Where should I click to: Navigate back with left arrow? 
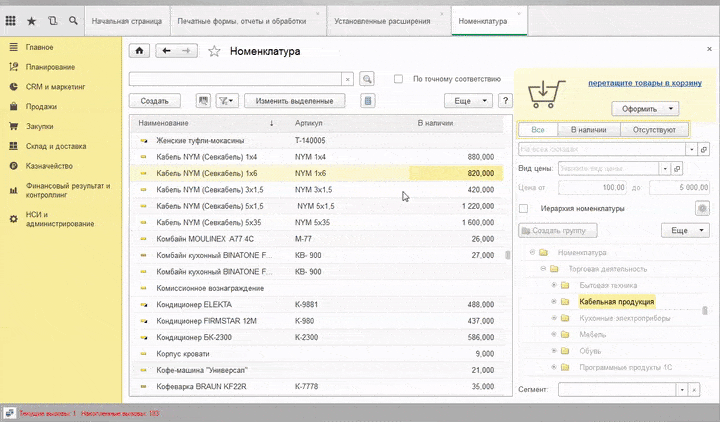166,51
